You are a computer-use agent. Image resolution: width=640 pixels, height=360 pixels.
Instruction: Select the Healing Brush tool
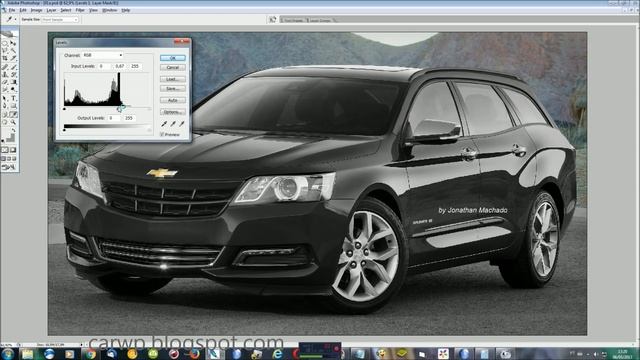(5, 67)
